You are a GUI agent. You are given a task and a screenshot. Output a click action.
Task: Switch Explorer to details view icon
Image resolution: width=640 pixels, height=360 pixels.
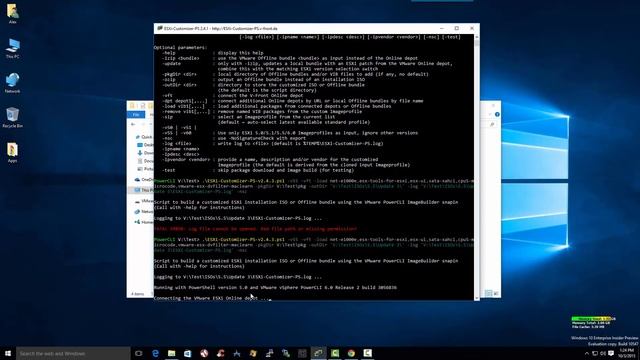coord(489,293)
